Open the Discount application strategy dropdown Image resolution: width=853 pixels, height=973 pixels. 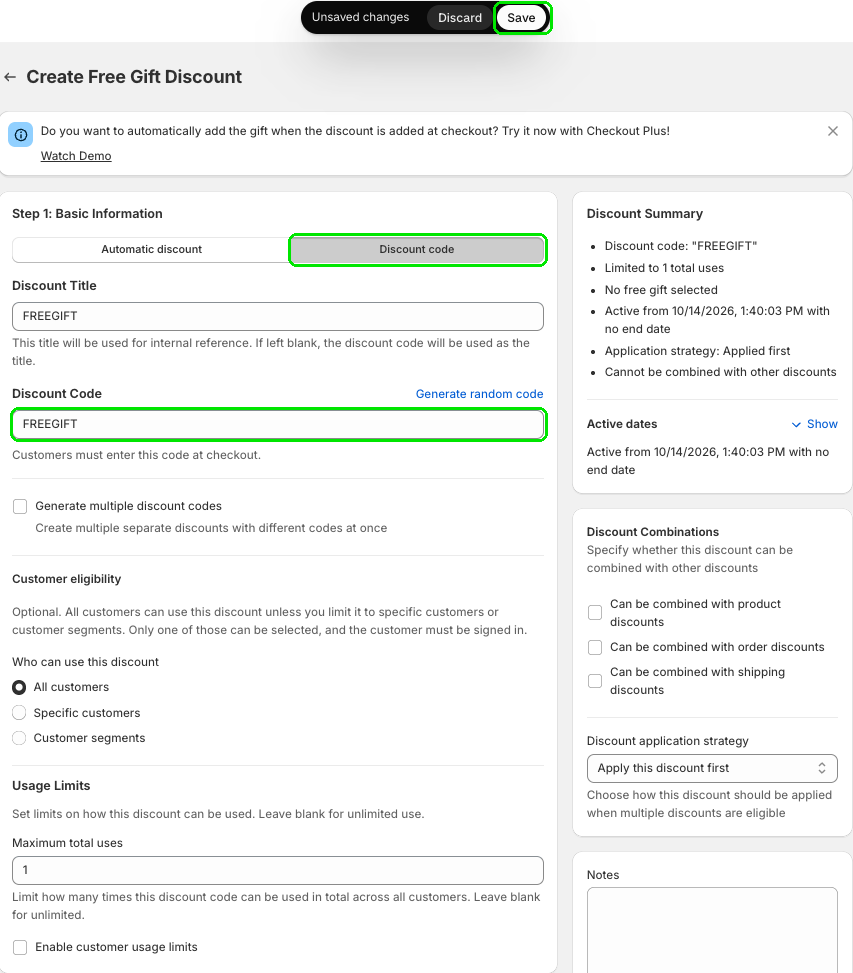(x=712, y=769)
